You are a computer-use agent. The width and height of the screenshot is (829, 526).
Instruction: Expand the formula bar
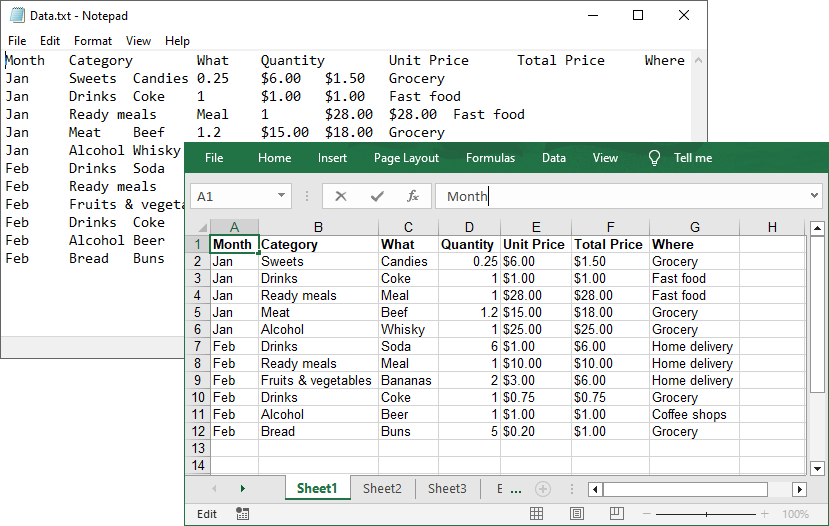[814, 196]
